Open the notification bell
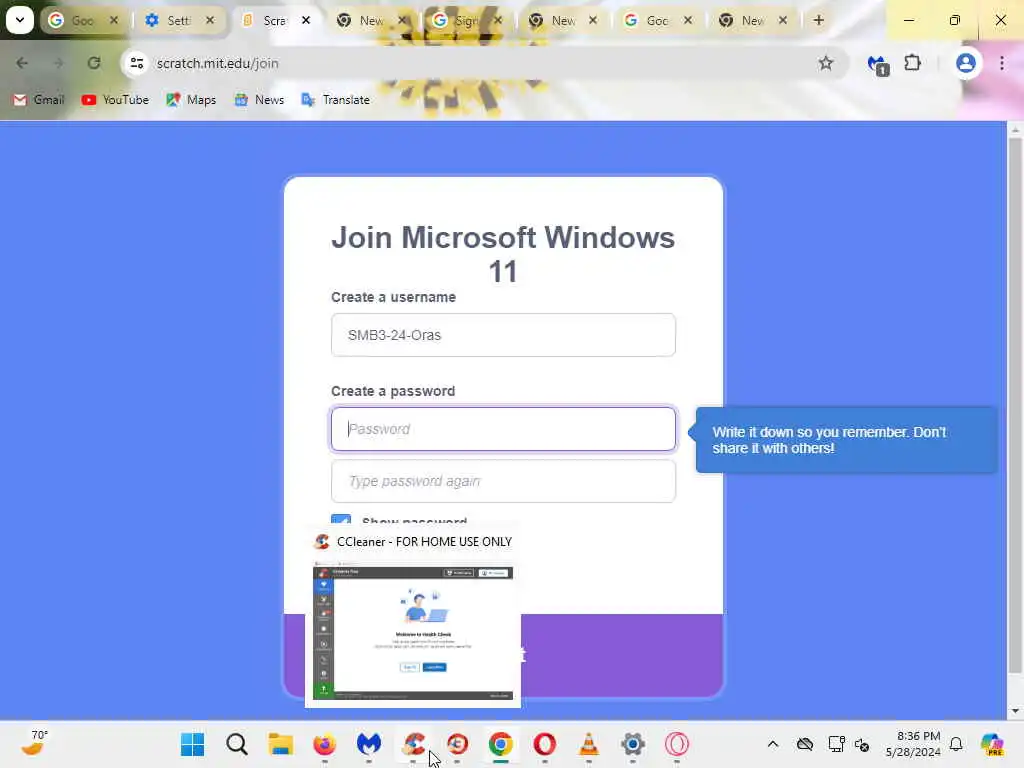This screenshot has height=768, width=1024. point(956,744)
